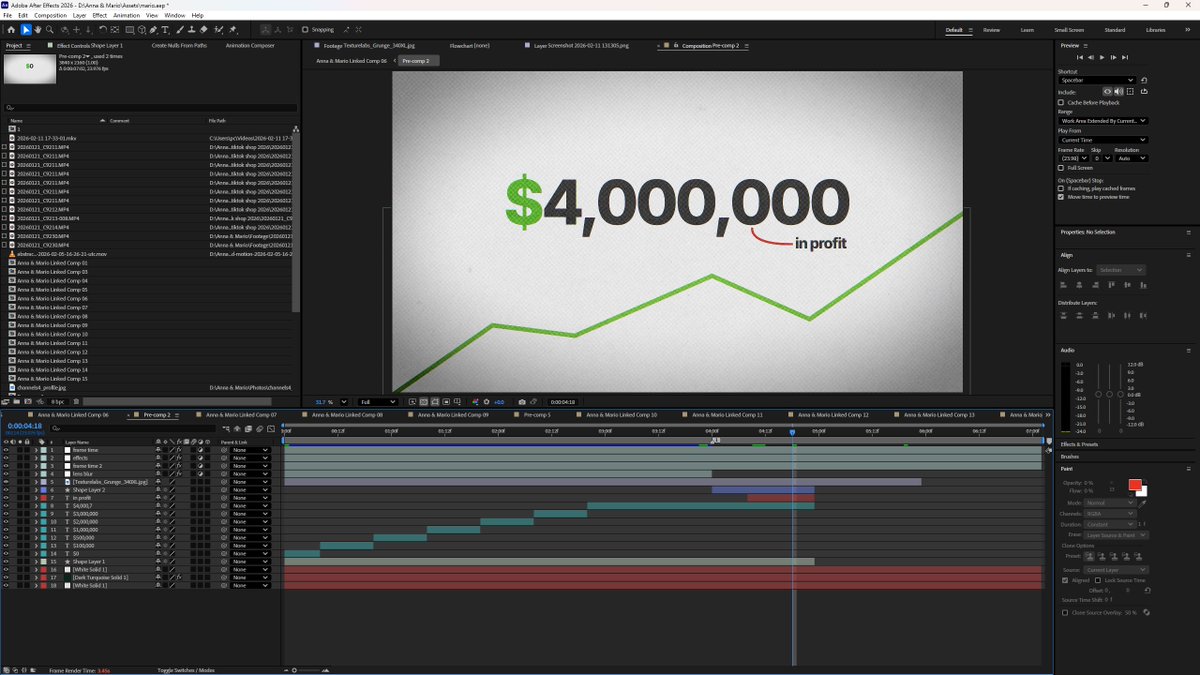Hide the 'in profit' layer visibility eye
The image size is (1200, 675).
click(x=6, y=497)
